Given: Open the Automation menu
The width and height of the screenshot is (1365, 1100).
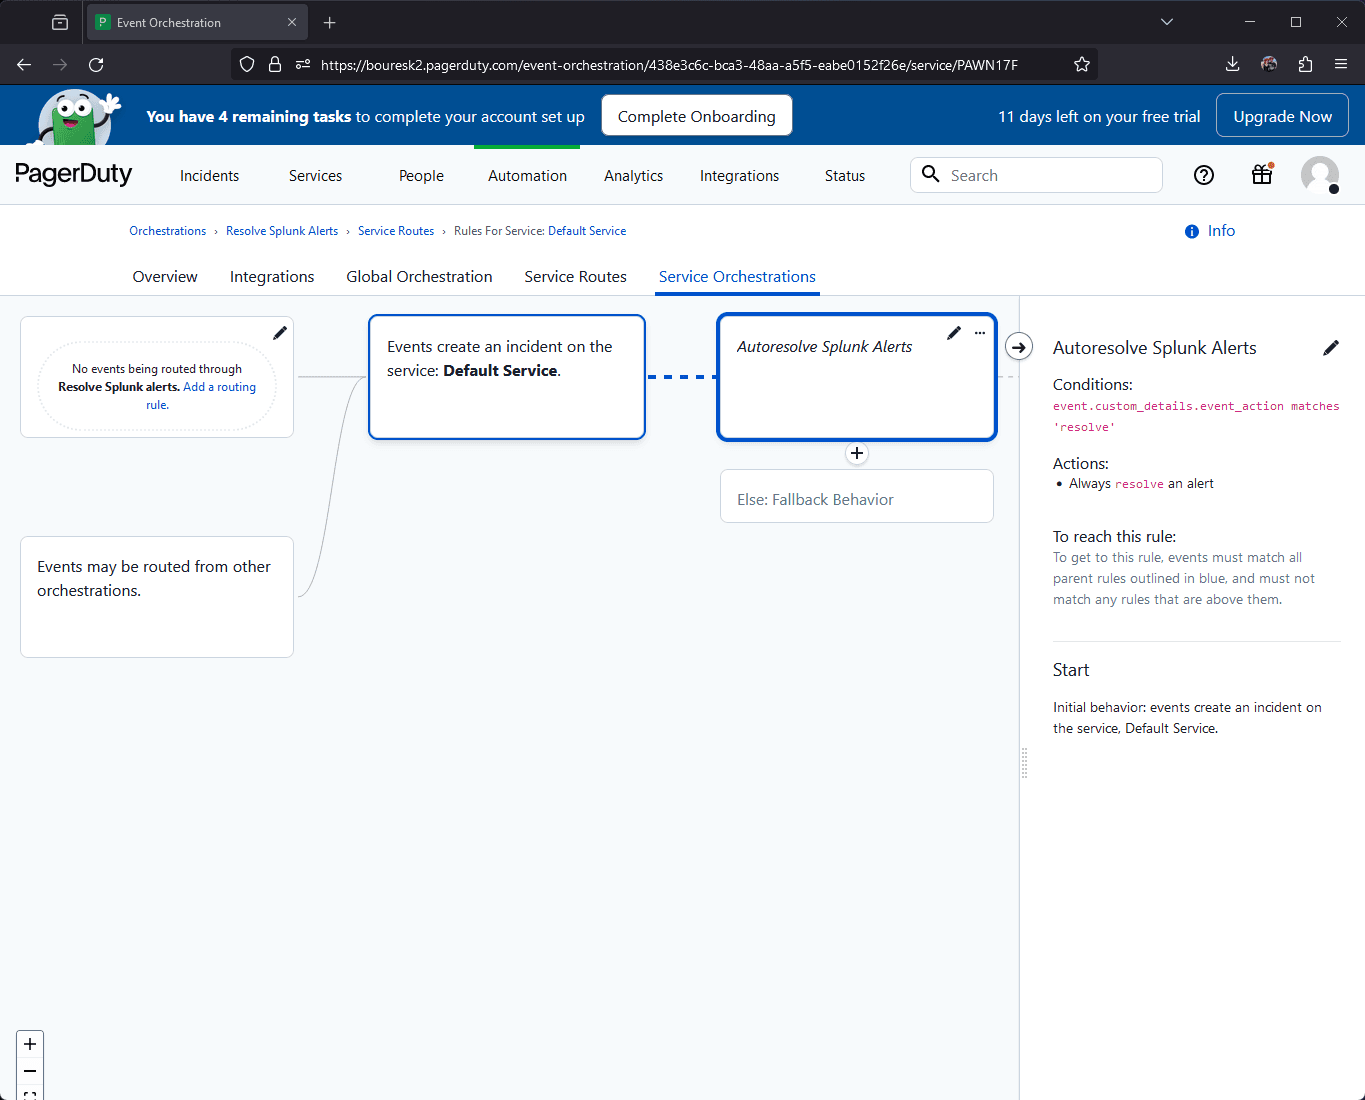Looking at the screenshot, I should [527, 175].
